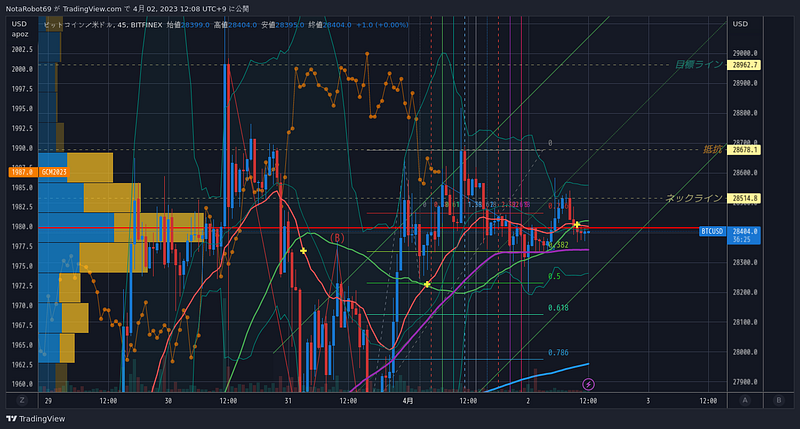Click the 28514.8 neckline price label
Image resolution: width=800 pixels, height=429 pixels.
pyautogui.click(x=745, y=198)
